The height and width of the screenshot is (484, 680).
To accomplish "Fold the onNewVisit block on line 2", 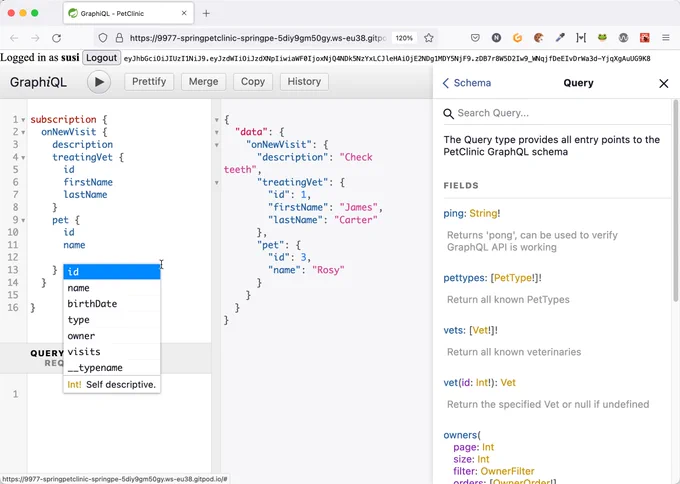I will tap(23, 133).
